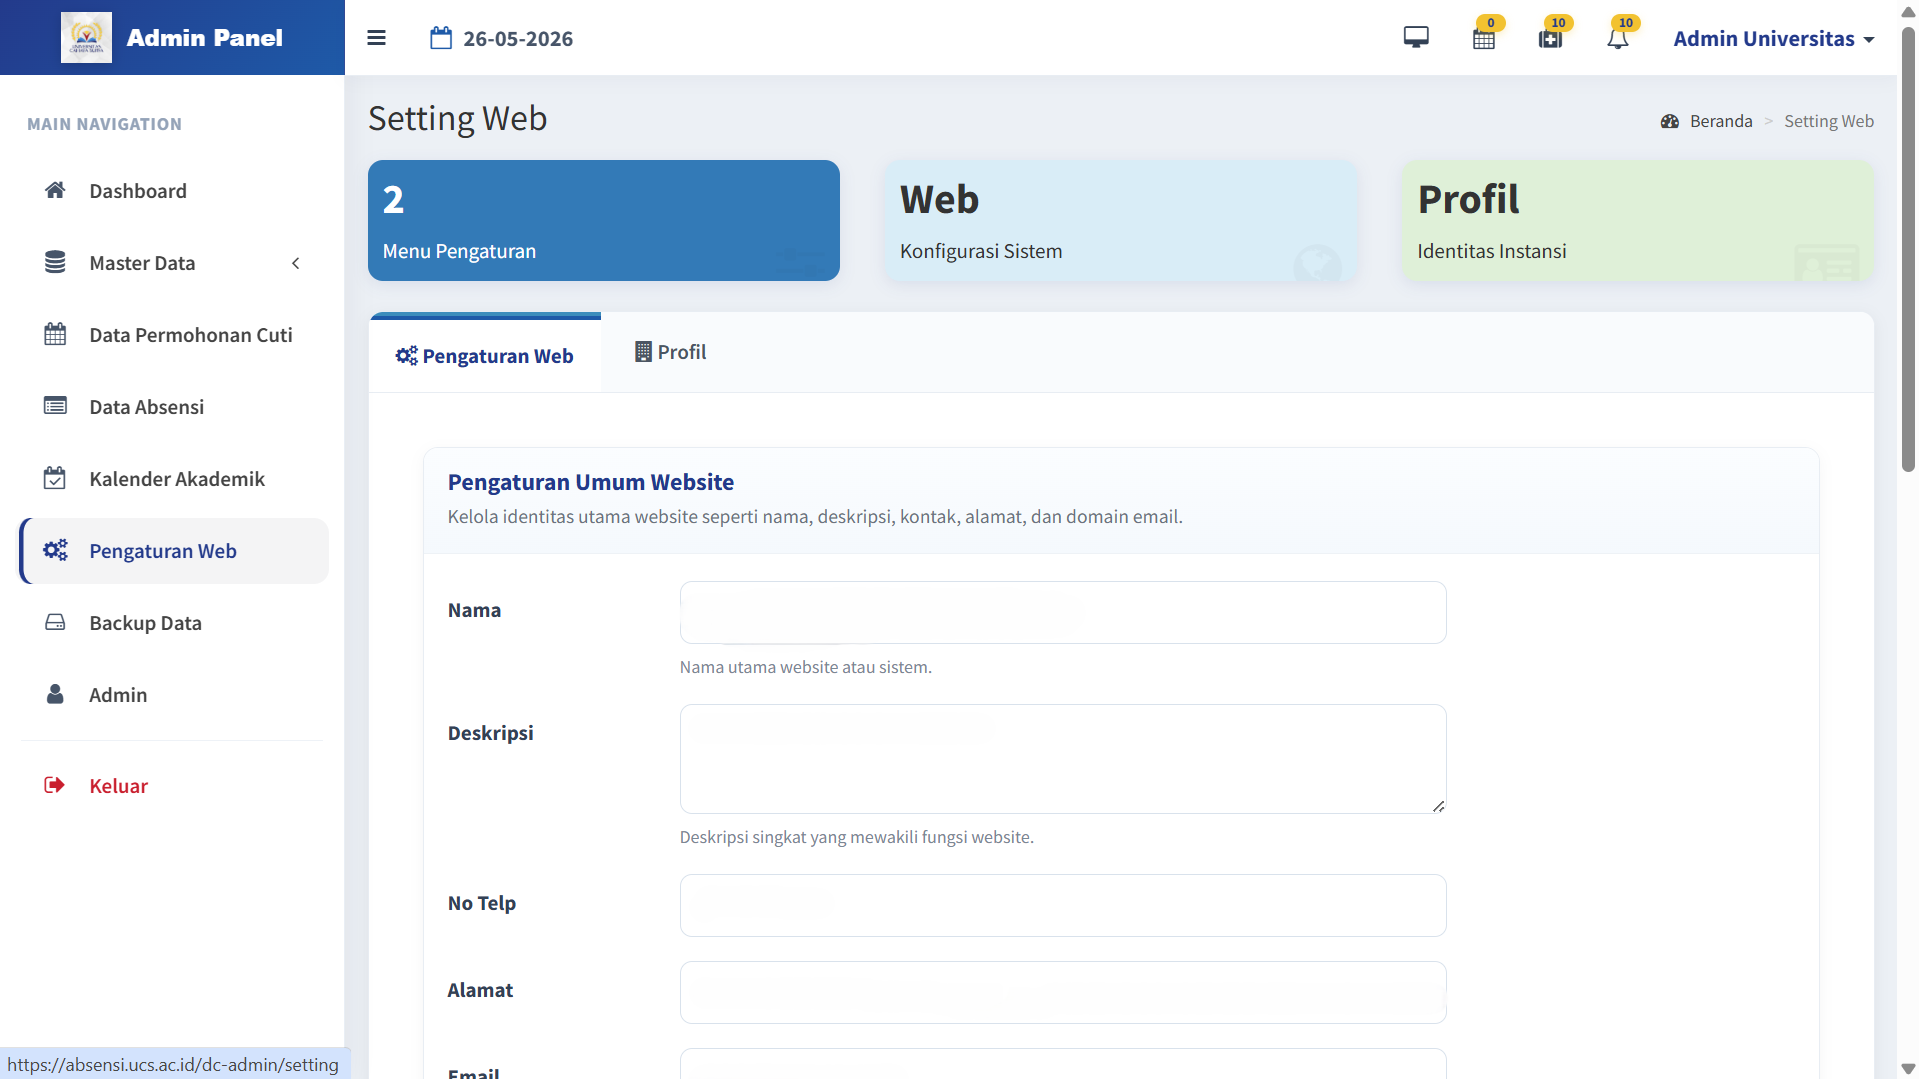Click the Admin user icon
Image resolution: width=1919 pixels, height=1079 pixels.
pyautogui.click(x=55, y=694)
